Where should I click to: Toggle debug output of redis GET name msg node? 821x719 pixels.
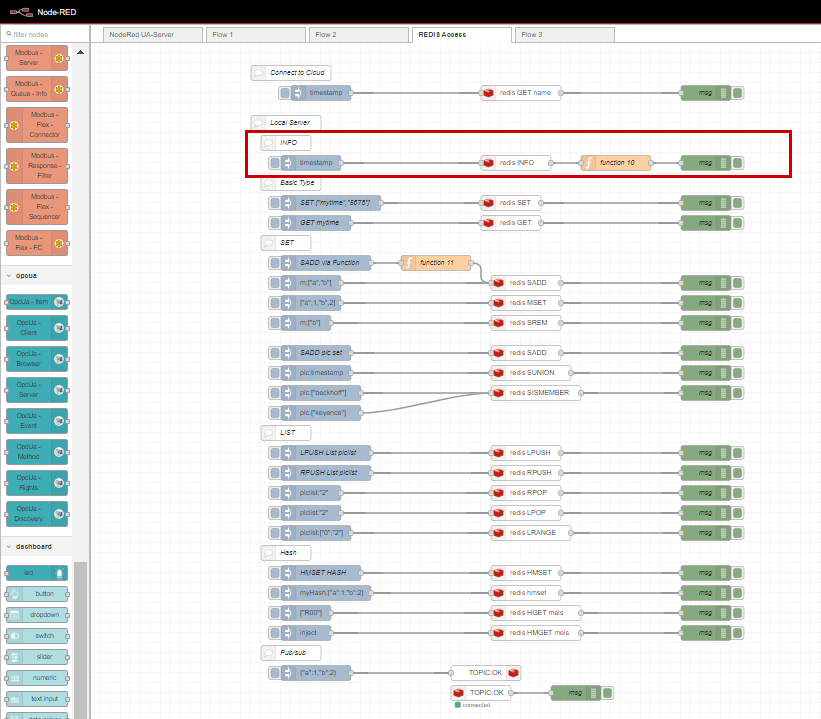[737, 93]
